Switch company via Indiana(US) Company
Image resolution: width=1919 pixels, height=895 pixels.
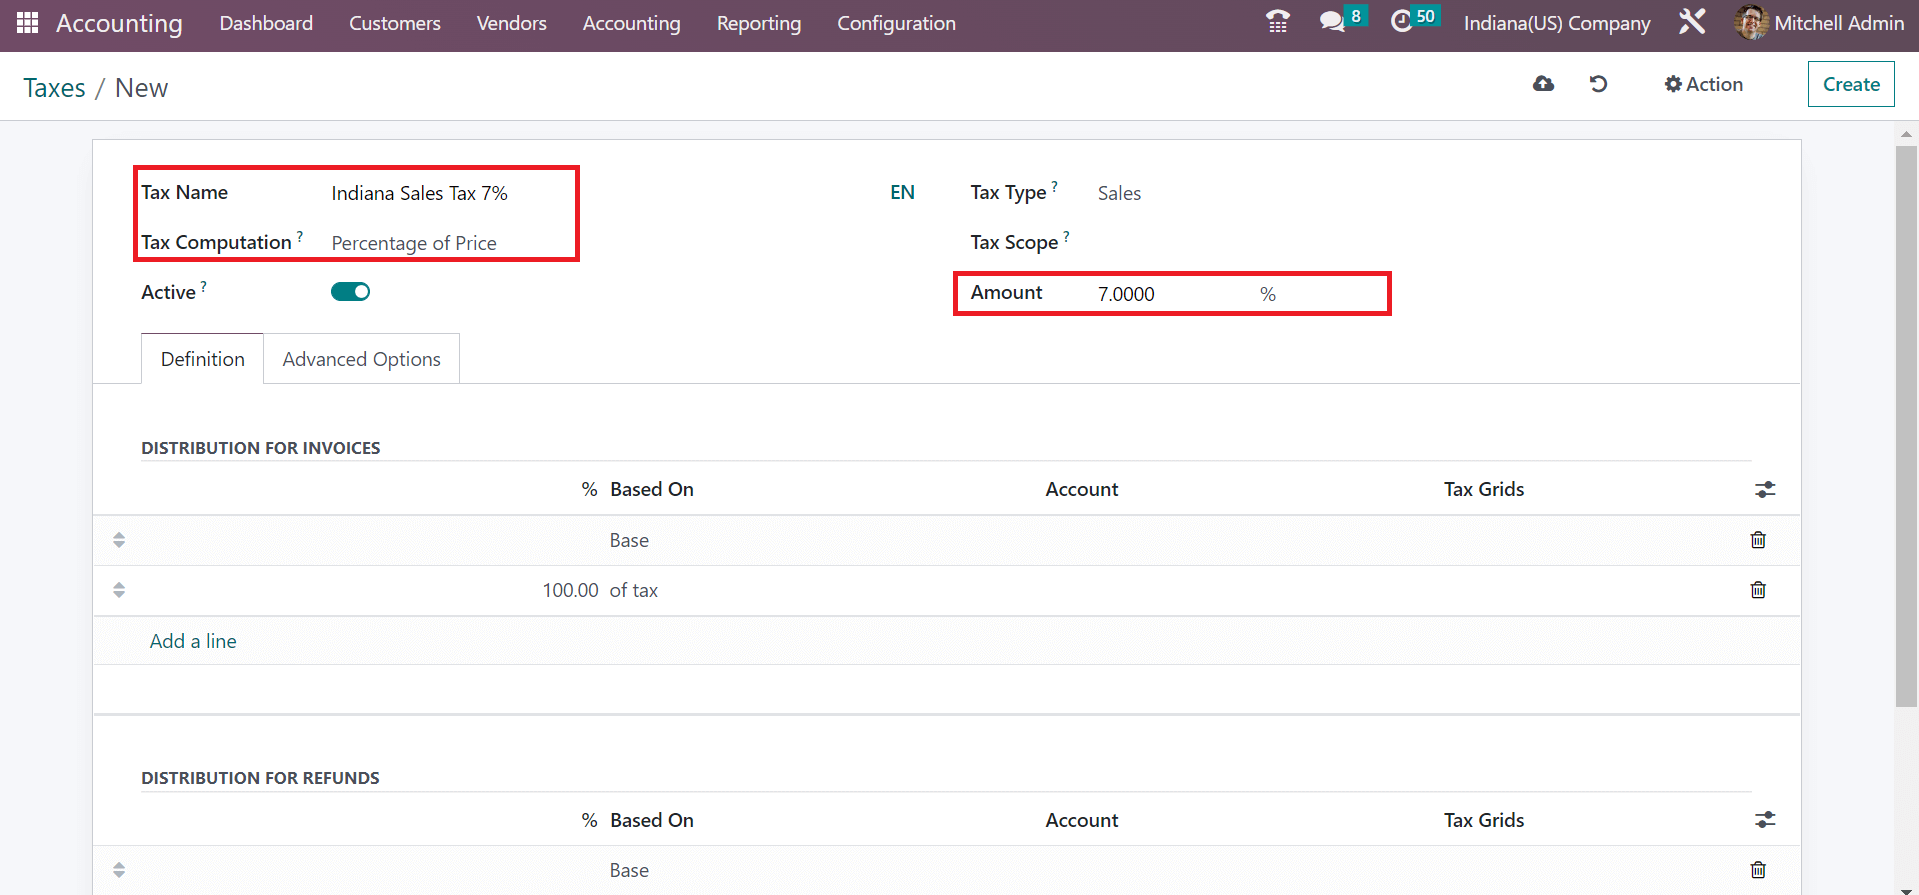[1557, 23]
